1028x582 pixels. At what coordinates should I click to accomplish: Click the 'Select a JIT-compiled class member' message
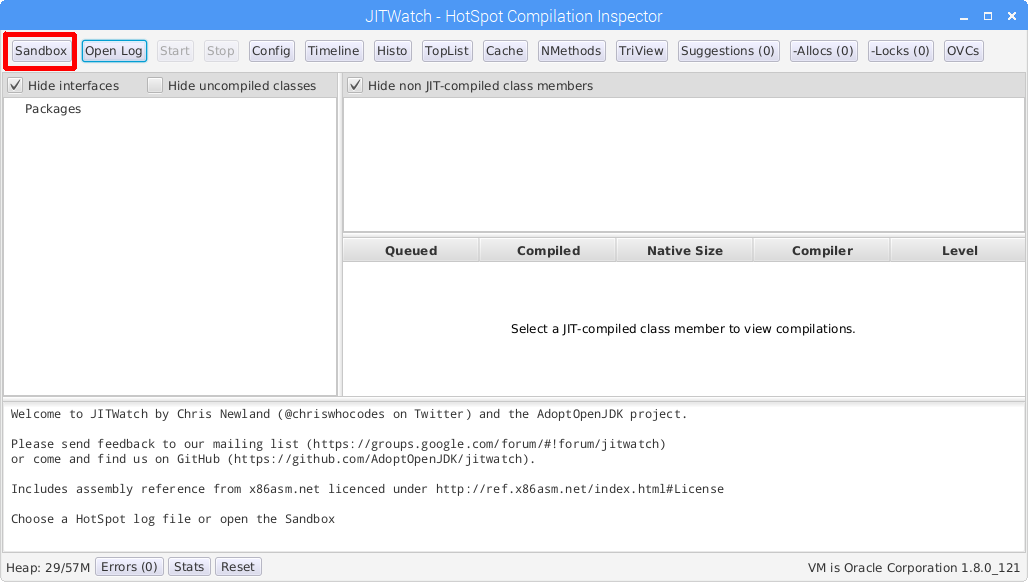(683, 329)
